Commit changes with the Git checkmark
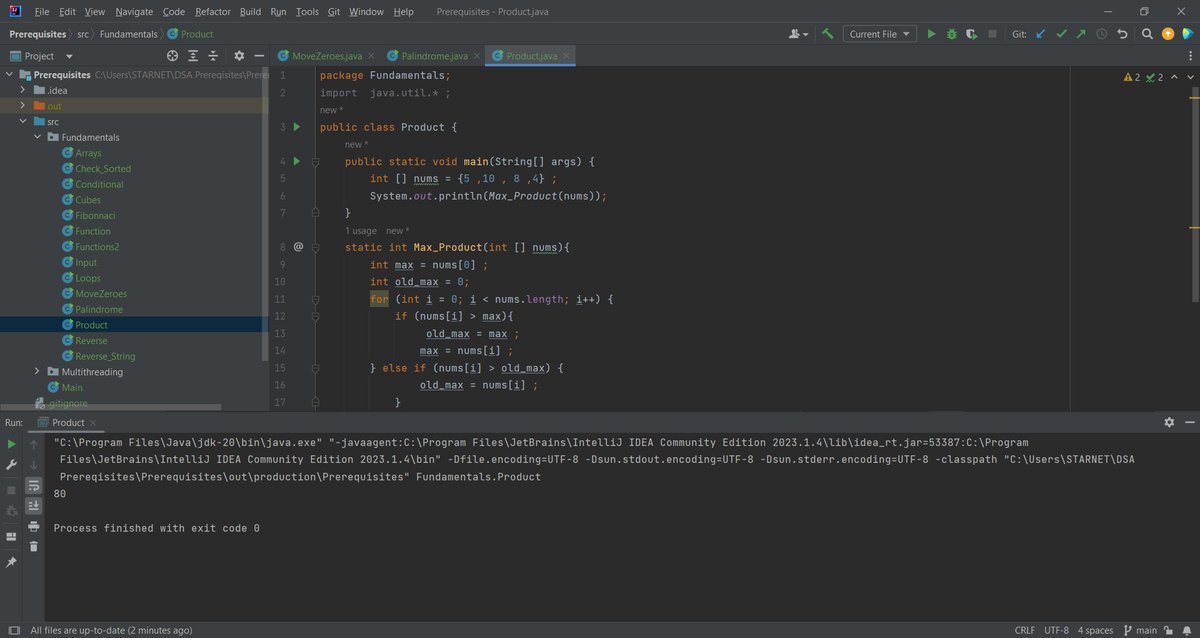 tap(1060, 34)
